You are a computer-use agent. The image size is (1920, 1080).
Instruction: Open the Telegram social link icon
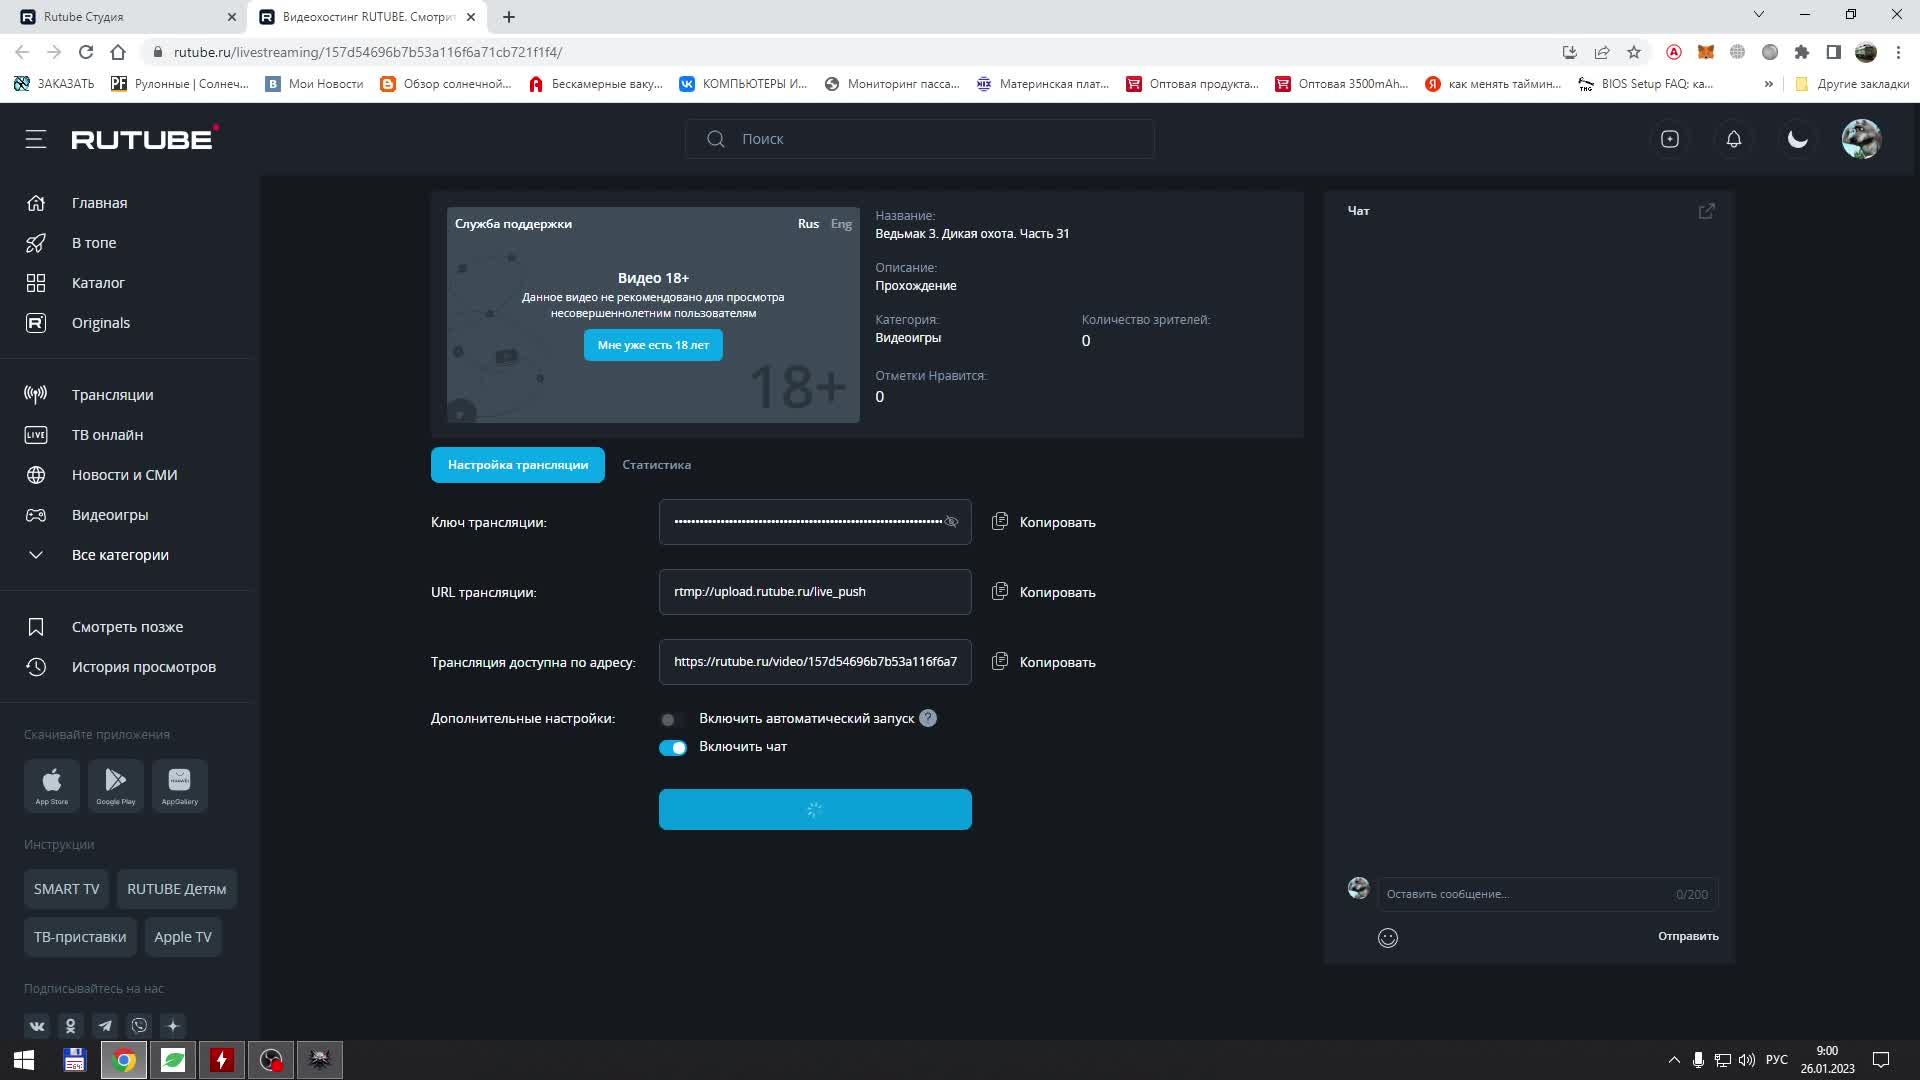click(105, 1026)
